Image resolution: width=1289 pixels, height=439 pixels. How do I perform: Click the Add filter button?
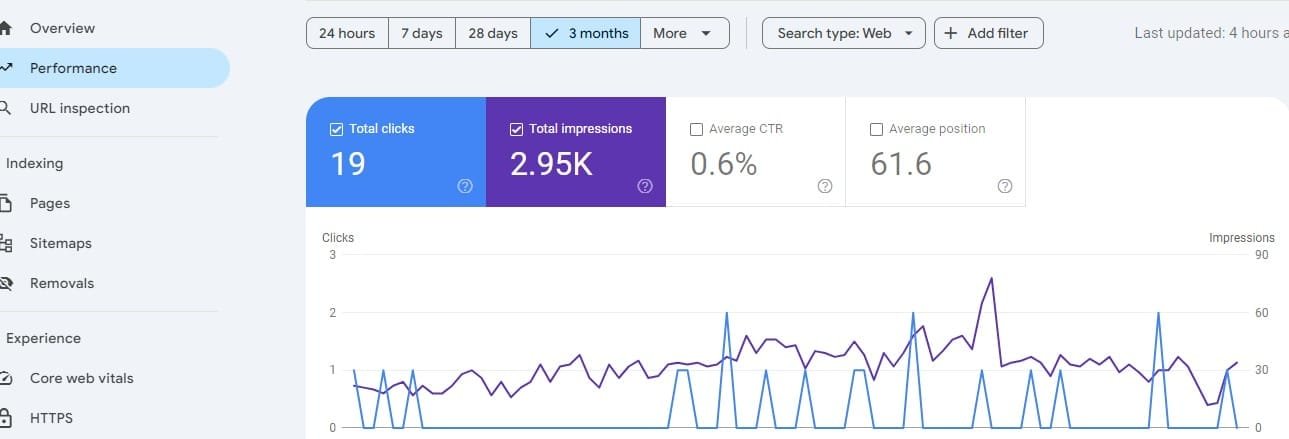click(x=988, y=33)
